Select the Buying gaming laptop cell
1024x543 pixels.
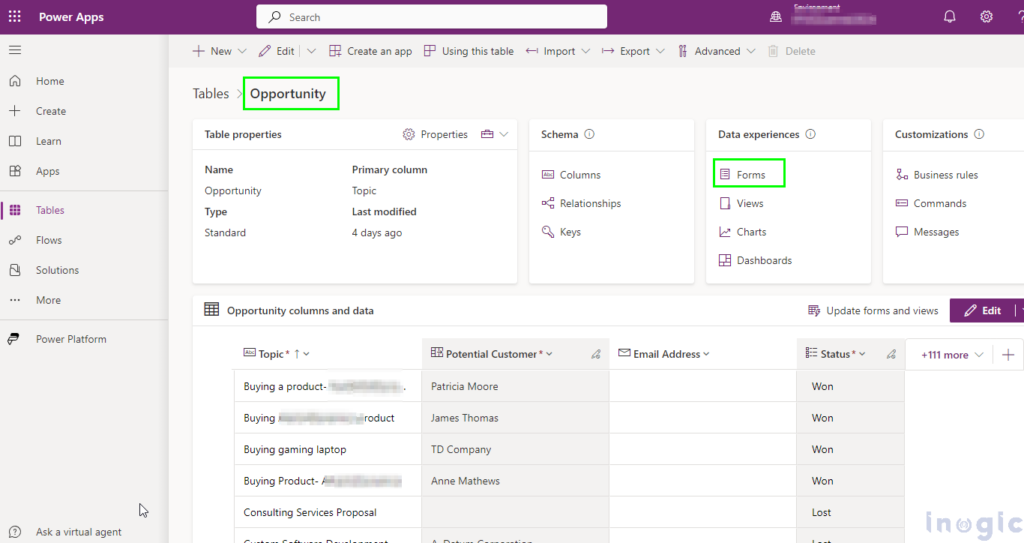click(x=328, y=450)
